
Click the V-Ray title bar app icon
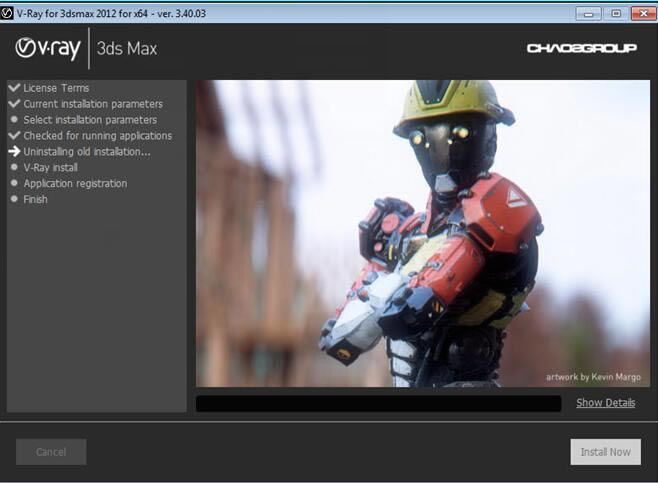(x=8, y=12)
